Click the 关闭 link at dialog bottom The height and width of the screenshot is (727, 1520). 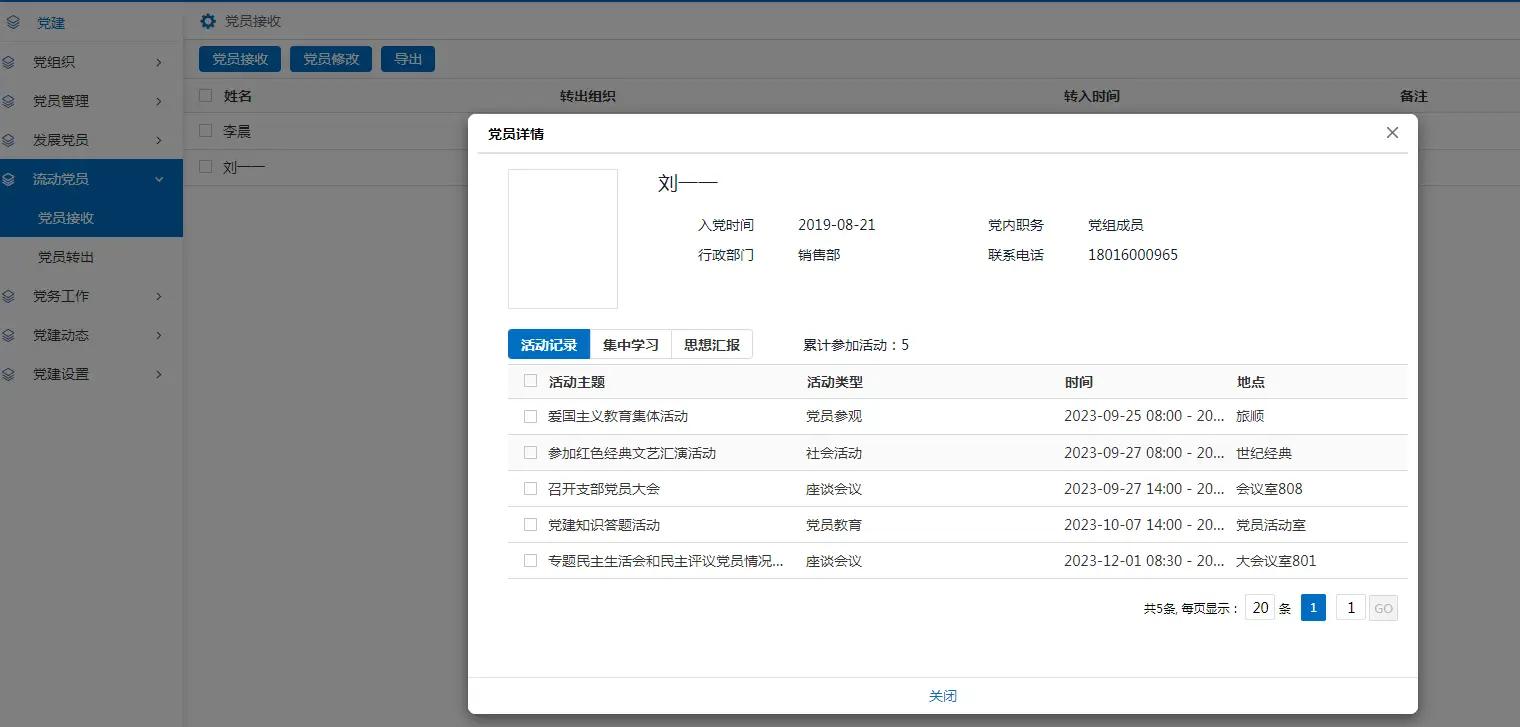[x=942, y=696]
